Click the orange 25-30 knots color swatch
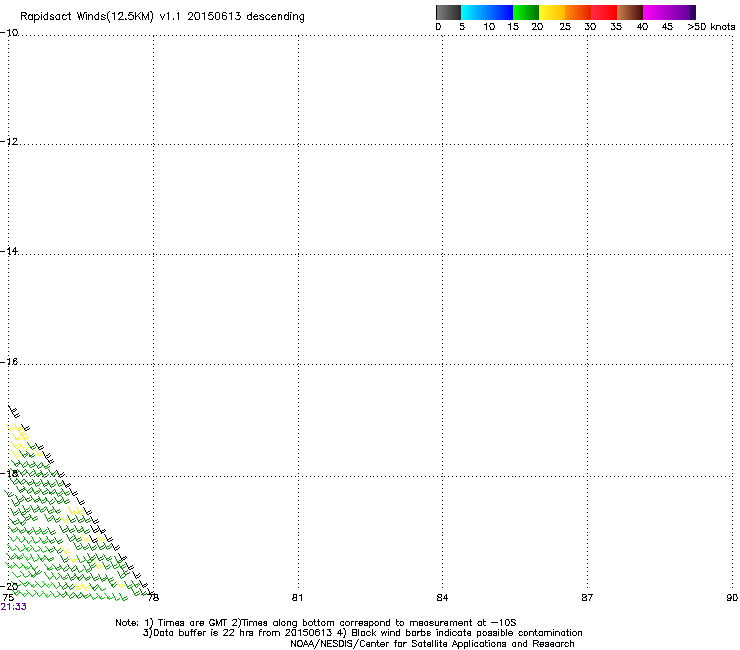The image size is (740, 650). pos(578,12)
